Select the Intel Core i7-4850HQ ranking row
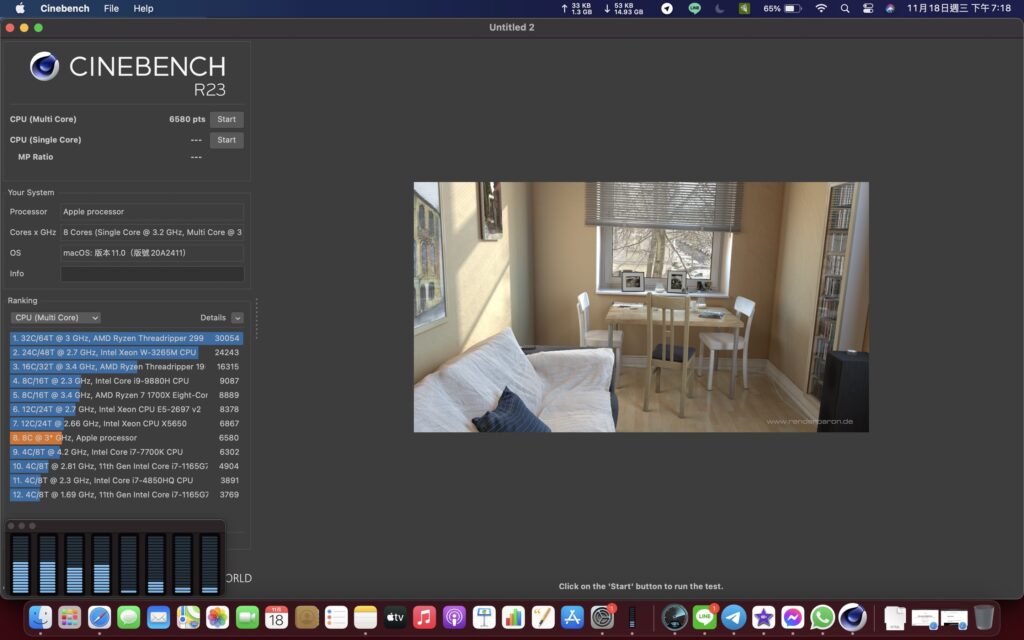 tap(126, 481)
